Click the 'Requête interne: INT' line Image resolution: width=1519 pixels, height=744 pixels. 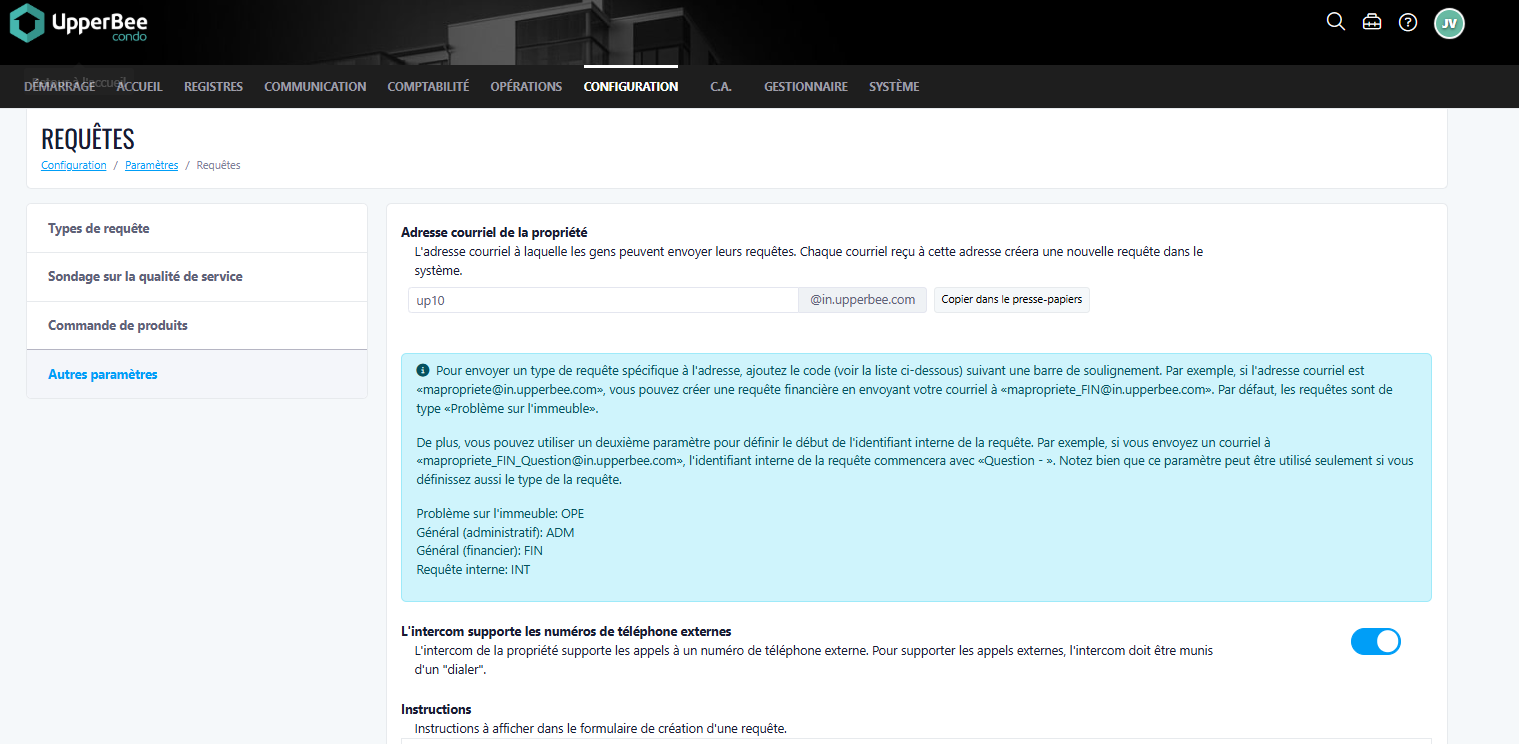pos(473,569)
